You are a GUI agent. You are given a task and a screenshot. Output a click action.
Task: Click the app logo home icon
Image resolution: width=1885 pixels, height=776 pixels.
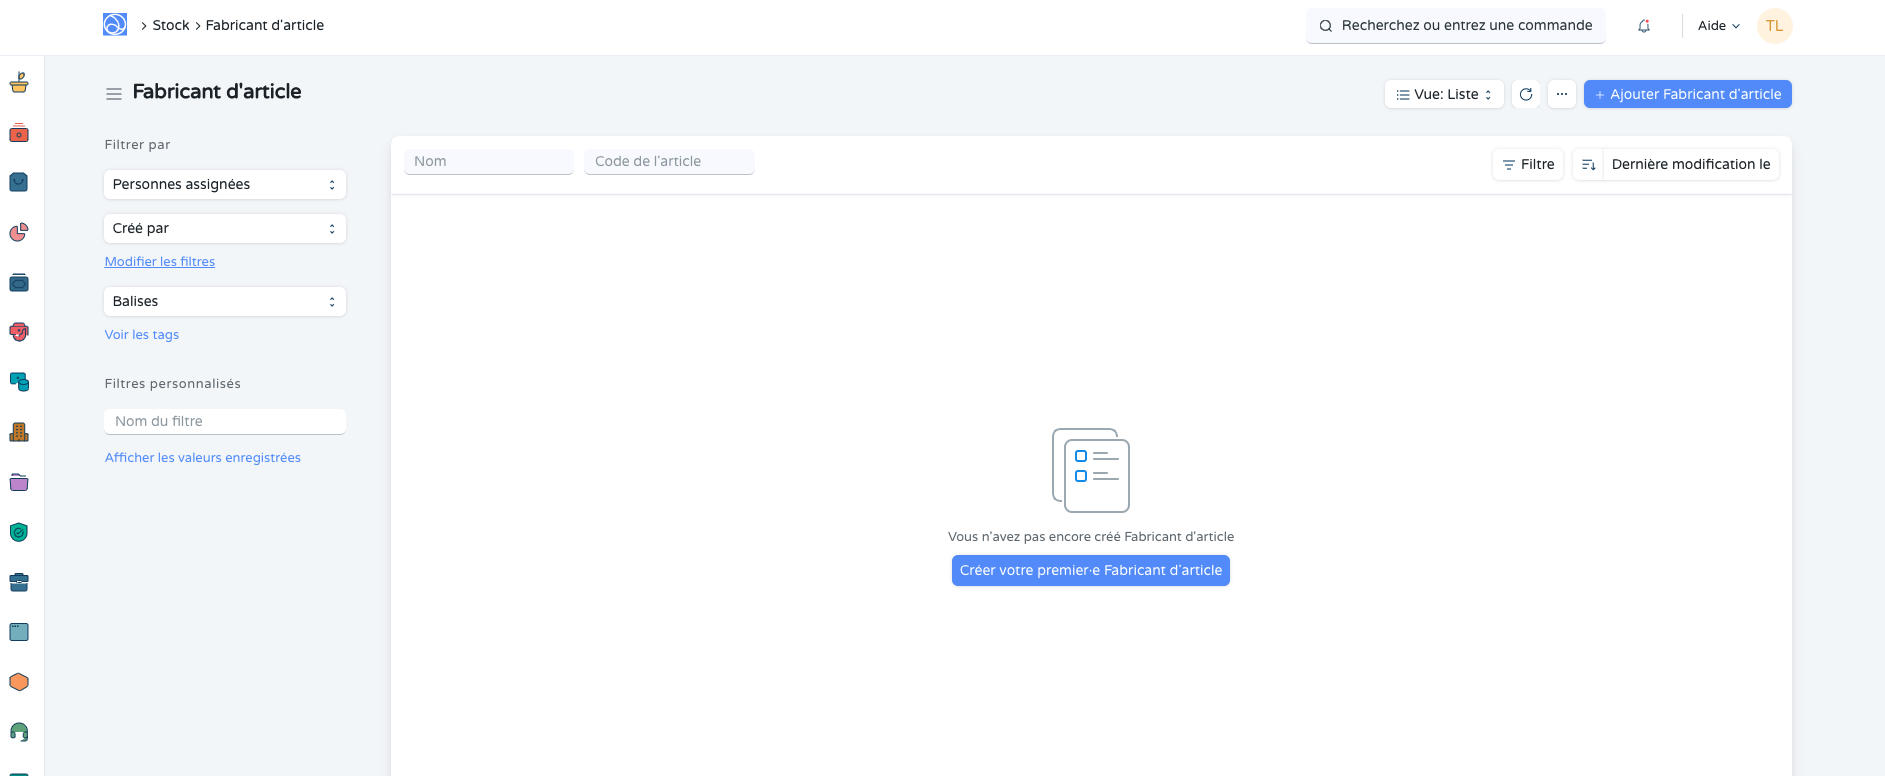tap(115, 25)
